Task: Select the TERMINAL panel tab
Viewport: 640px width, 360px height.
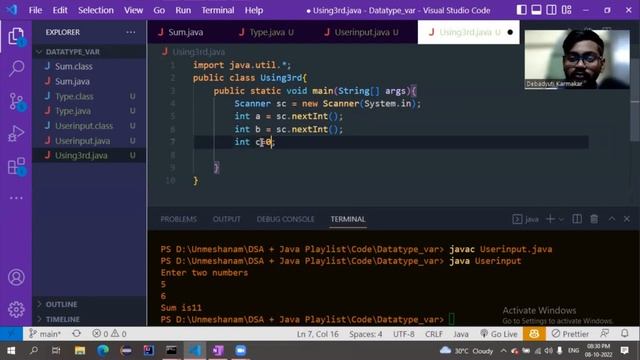Action: point(348,219)
